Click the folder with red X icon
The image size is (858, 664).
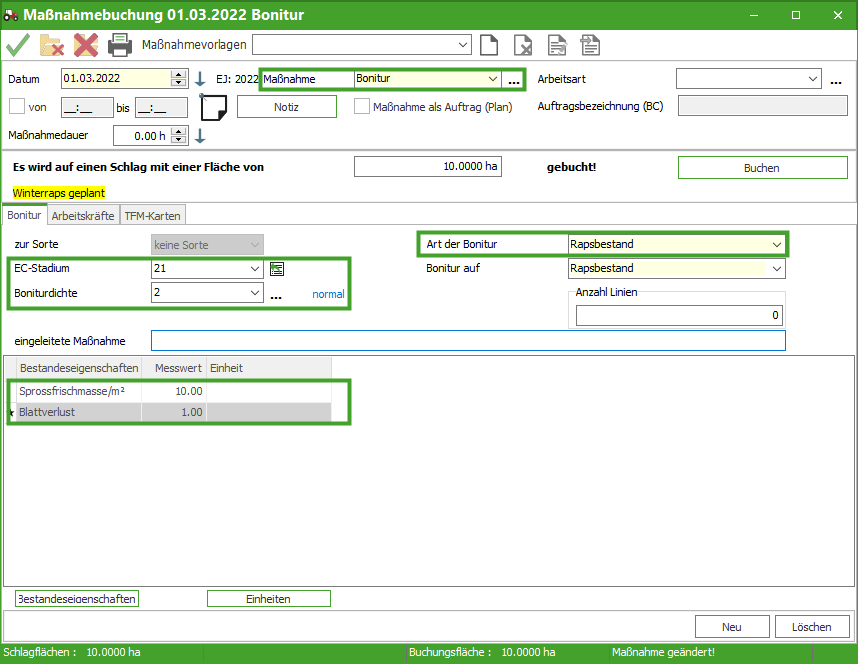[51, 45]
